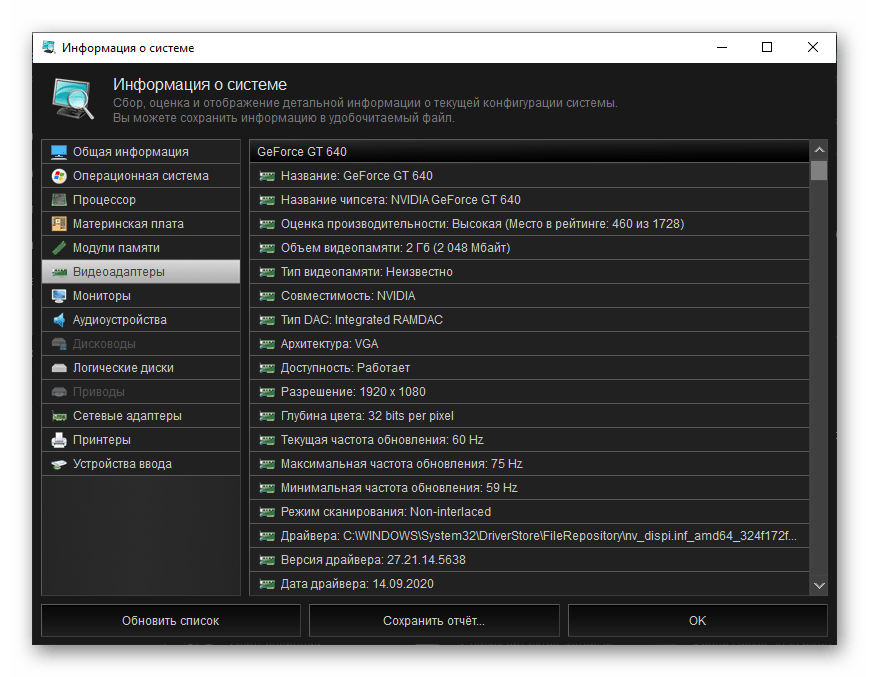Click the card icon in the Разрешение row
The height and width of the screenshot is (677, 869).
[267, 392]
